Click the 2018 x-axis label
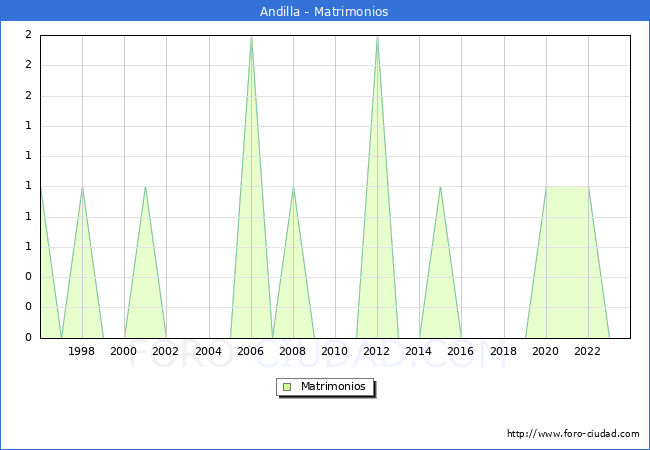 click(503, 351)
